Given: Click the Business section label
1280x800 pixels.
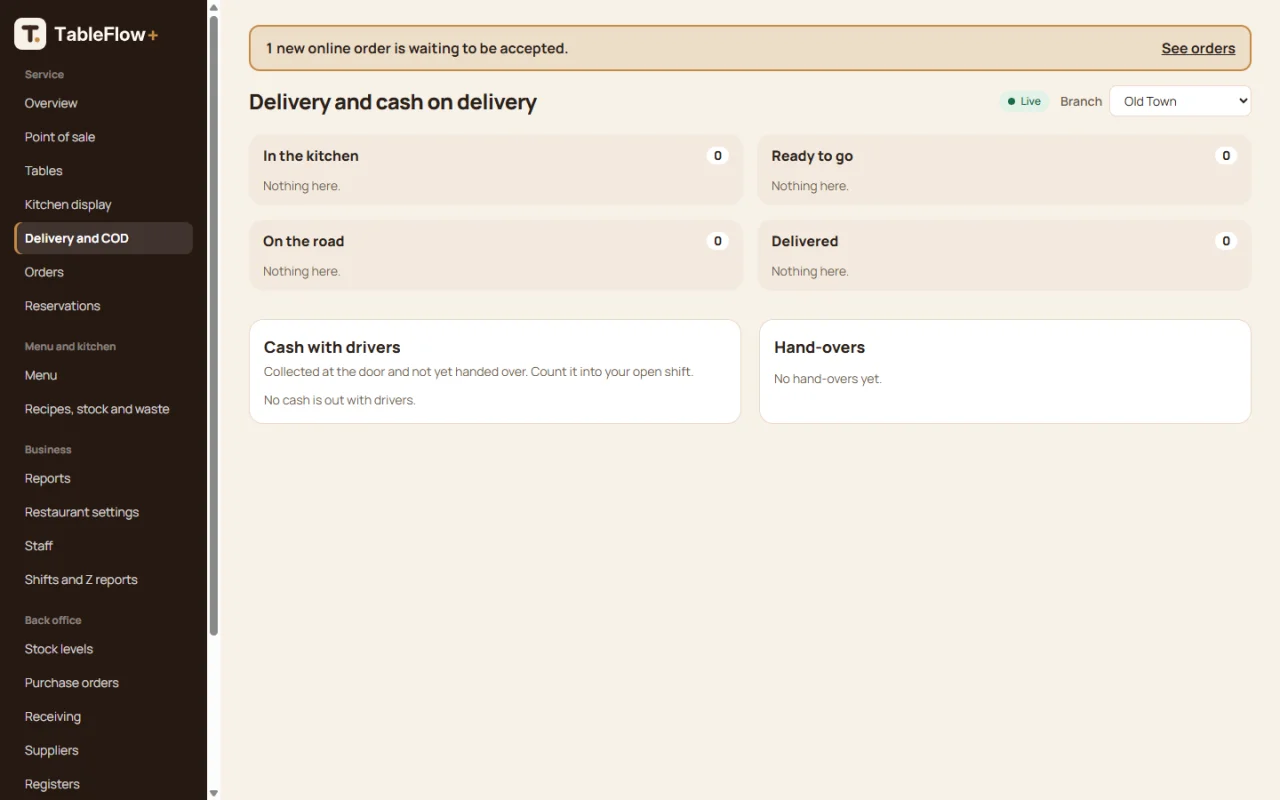Looking at the screenshot, I should 48,450.
